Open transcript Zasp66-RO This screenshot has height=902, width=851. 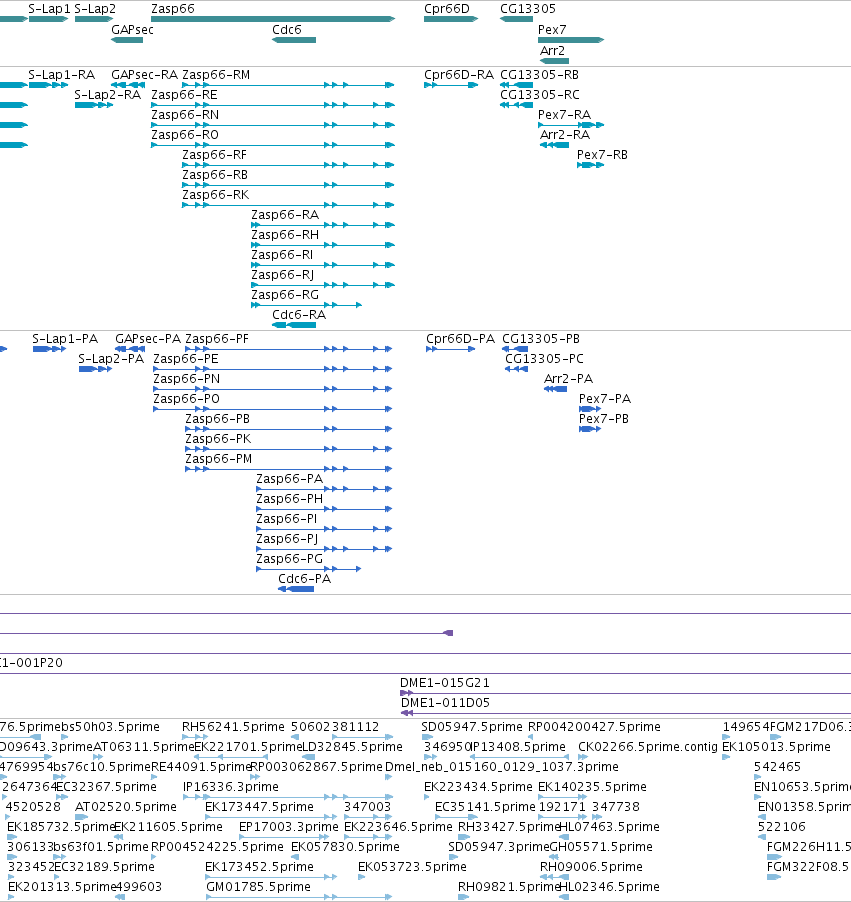pos(185,135)
